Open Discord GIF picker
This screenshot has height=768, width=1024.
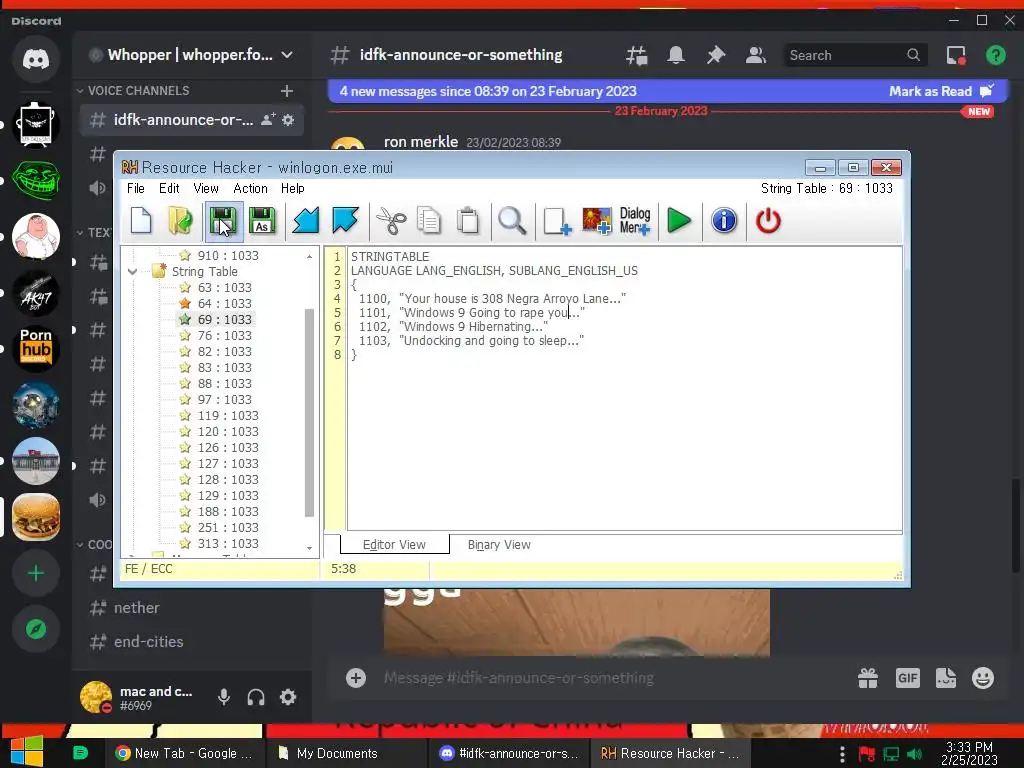pyautogui.click(x=907, y=678)
